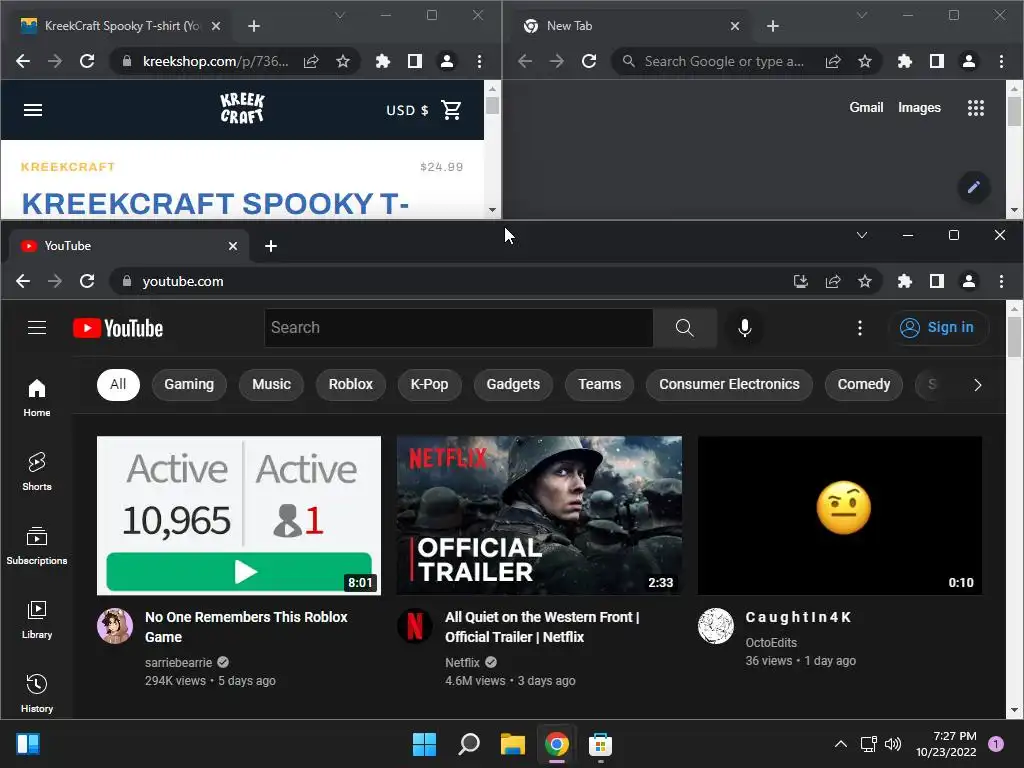This screenshot has width=1024, height=768.
Task: Reload page in the New Tab window
Action: tap(589, 61)
